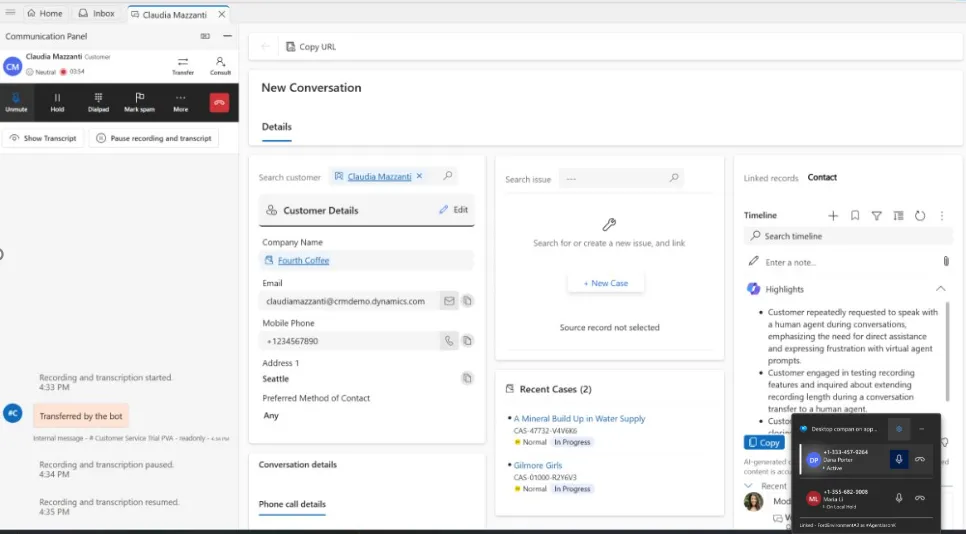
Task: Select the Phone call details tab
Action: coord(292,504)
